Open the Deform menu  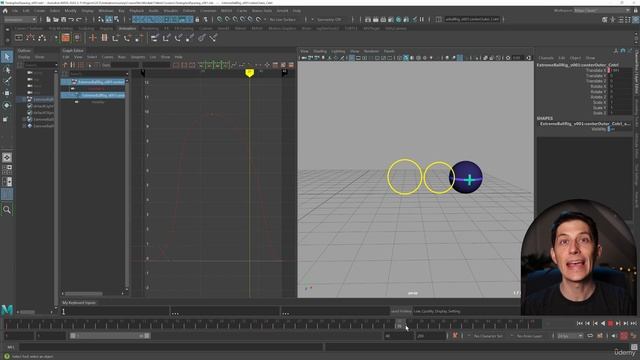[x=189, y=11]
